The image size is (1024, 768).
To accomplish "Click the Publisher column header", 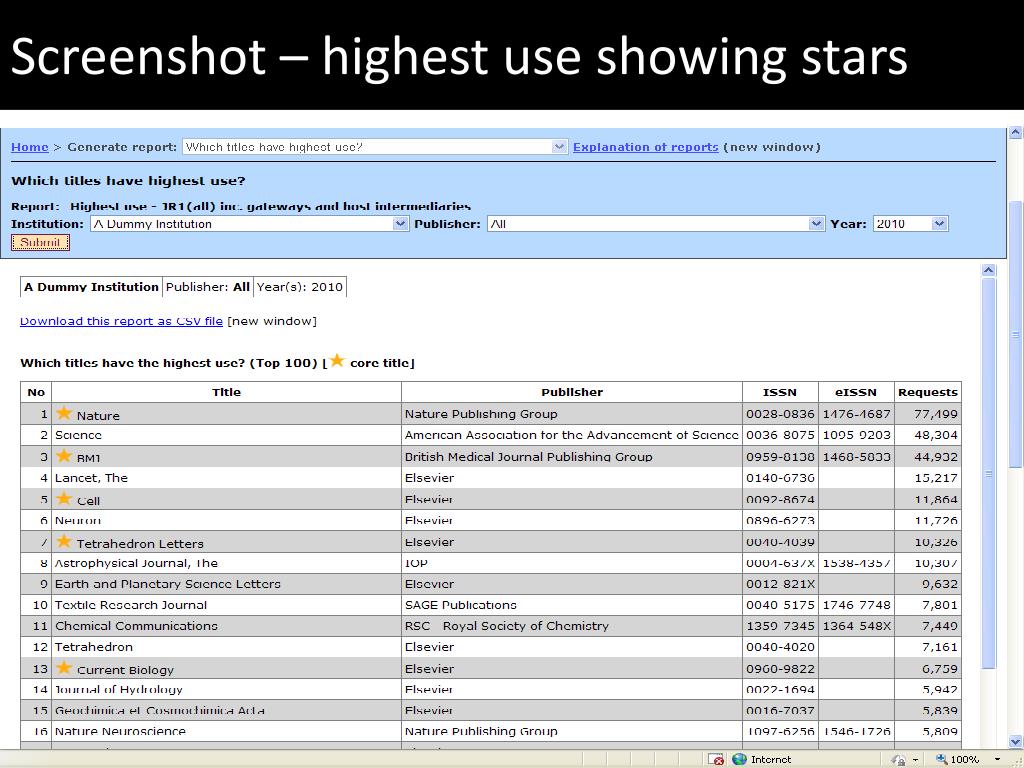I will coord(572,392).
